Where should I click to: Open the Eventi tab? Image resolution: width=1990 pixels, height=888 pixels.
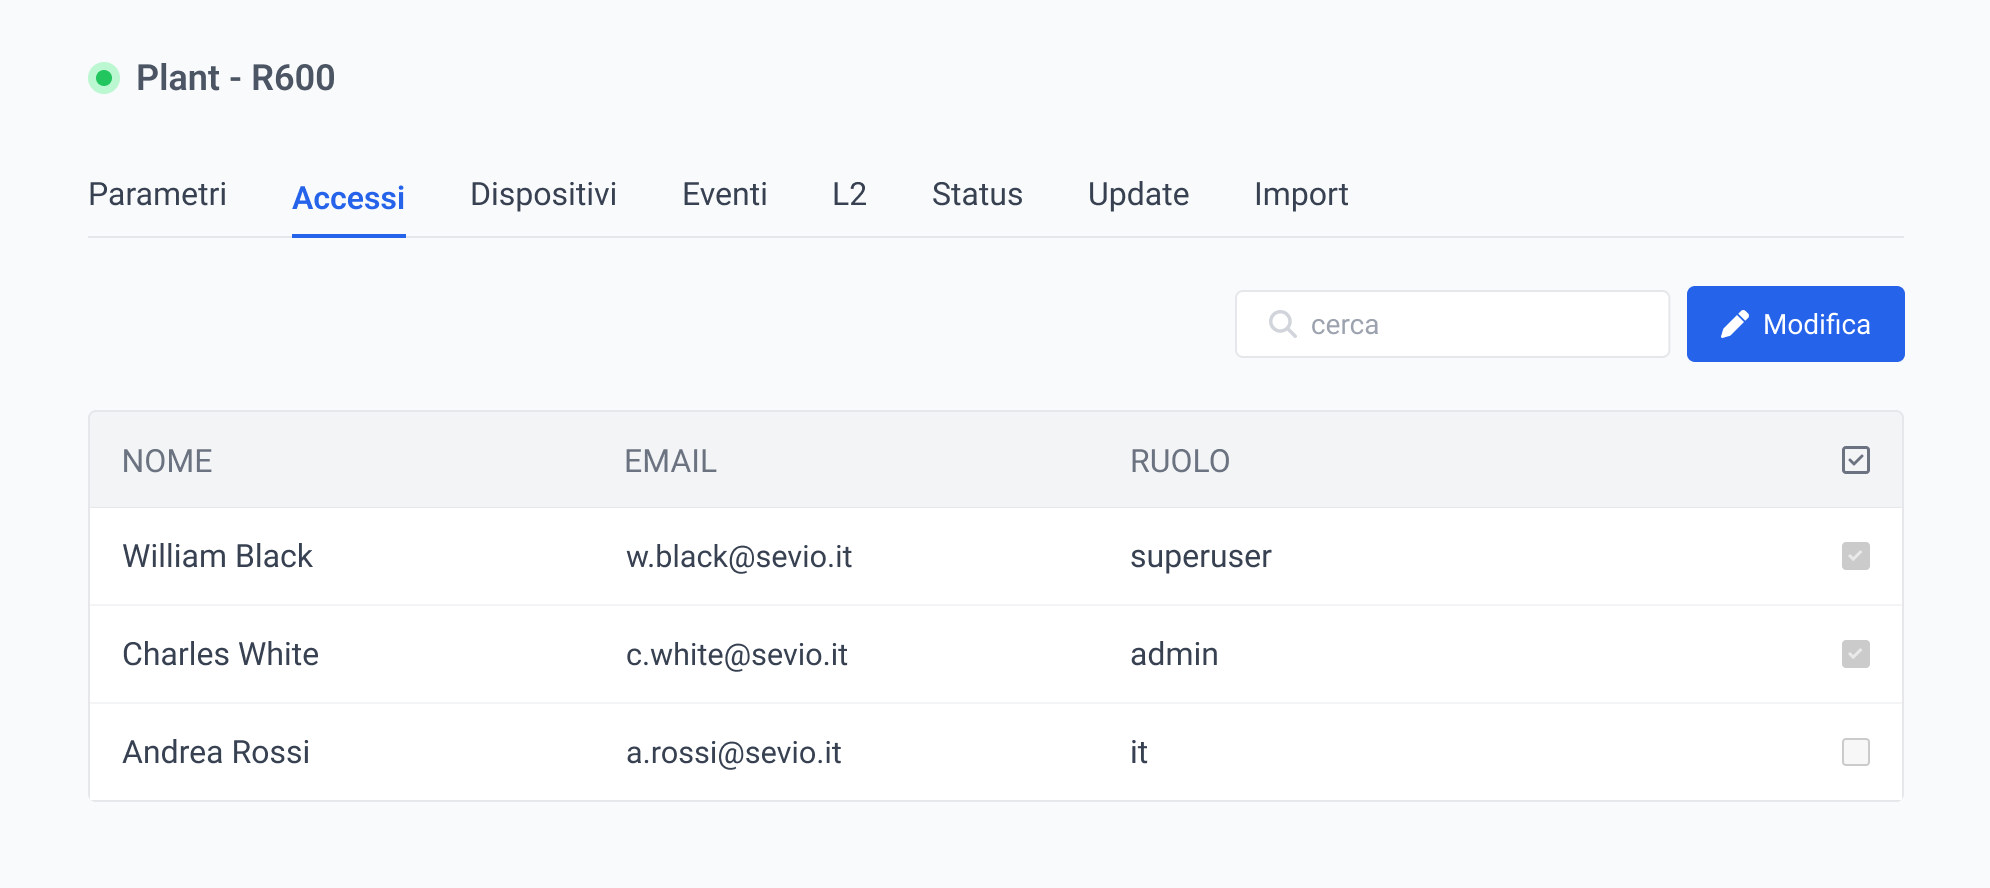pos(724,194)
